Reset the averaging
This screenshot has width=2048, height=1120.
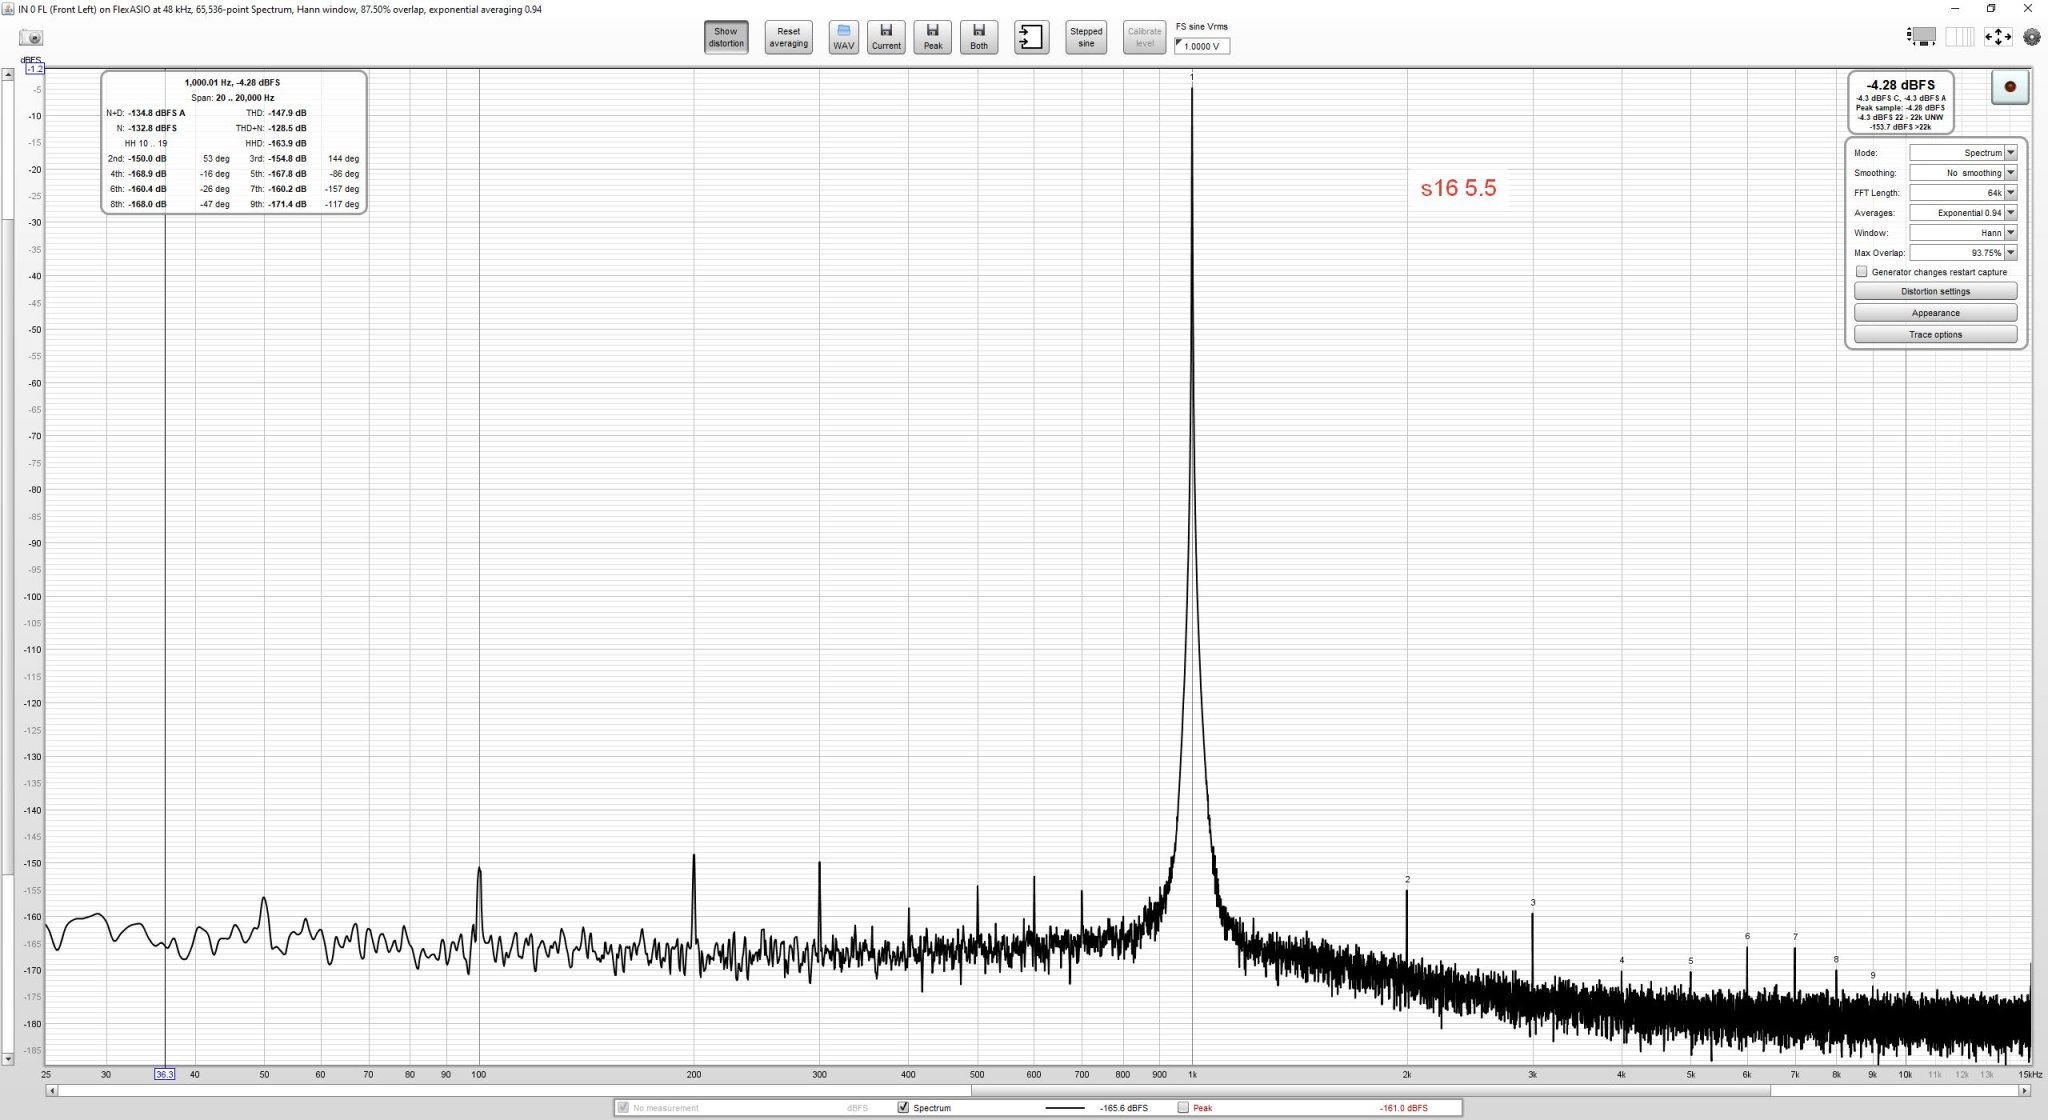click(788, 37)
